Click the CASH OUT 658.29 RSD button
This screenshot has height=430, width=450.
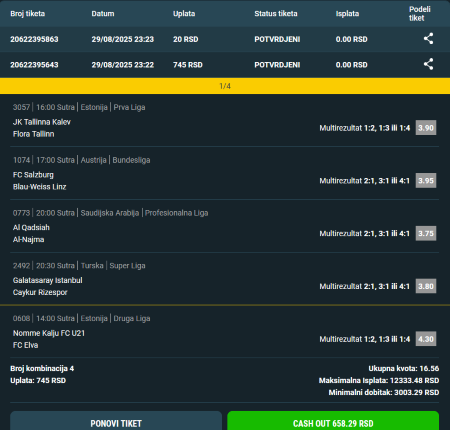pyautogui.click(x=333, y=421)
